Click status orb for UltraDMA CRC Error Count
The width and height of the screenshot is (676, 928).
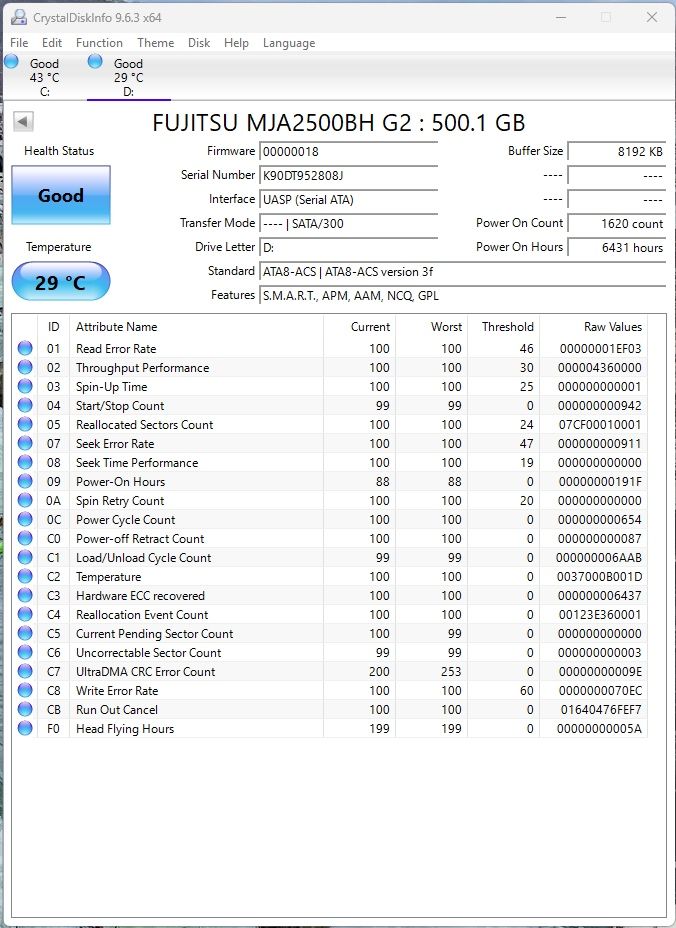(25, 671)
